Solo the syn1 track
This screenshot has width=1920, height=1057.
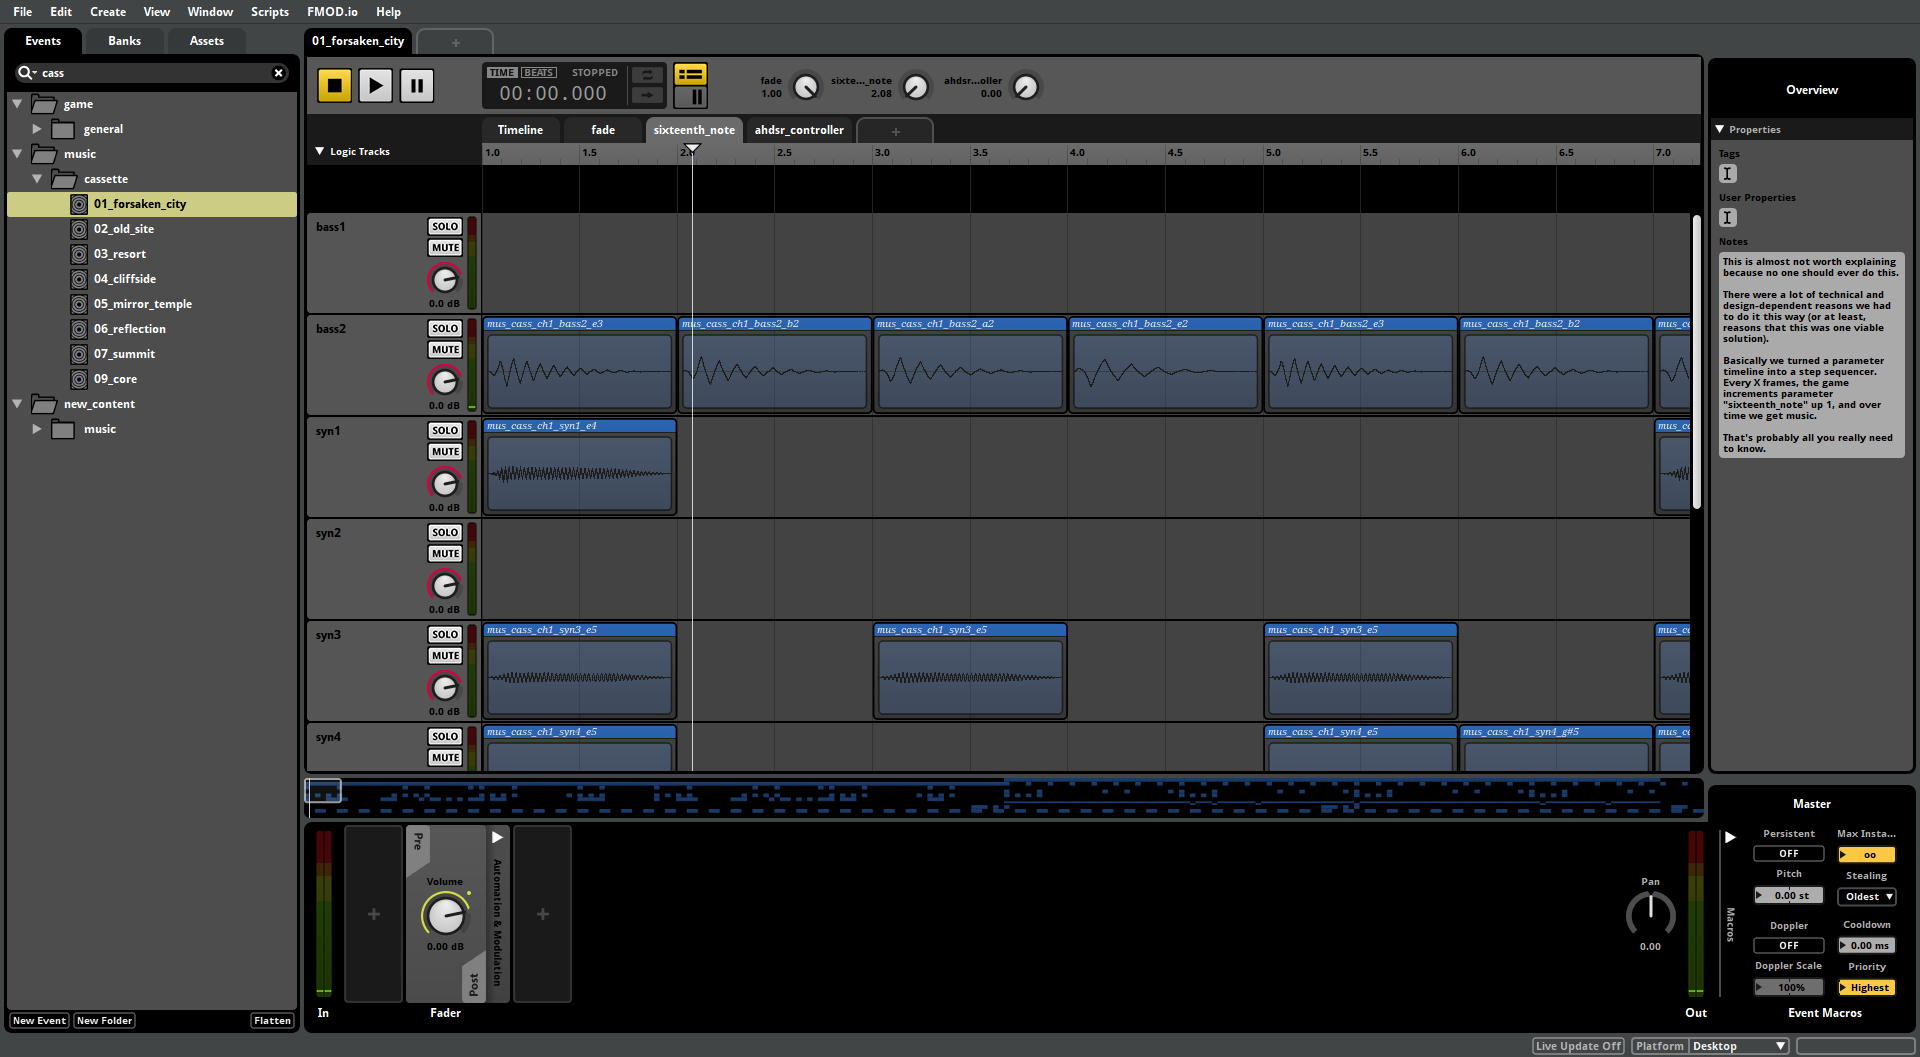[x=445, y=431]
